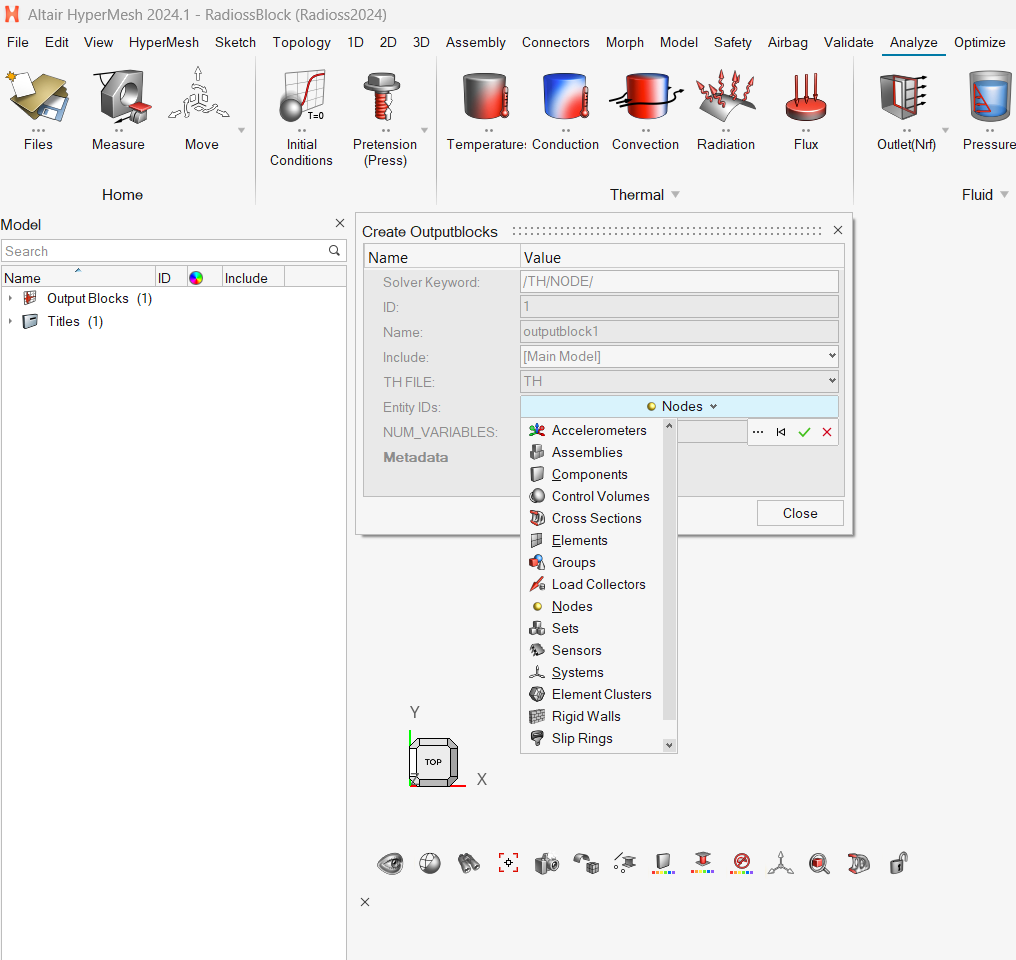The image size is (1016, 960).
Task: Open the File menu
Action: click(x=17, y=42)
